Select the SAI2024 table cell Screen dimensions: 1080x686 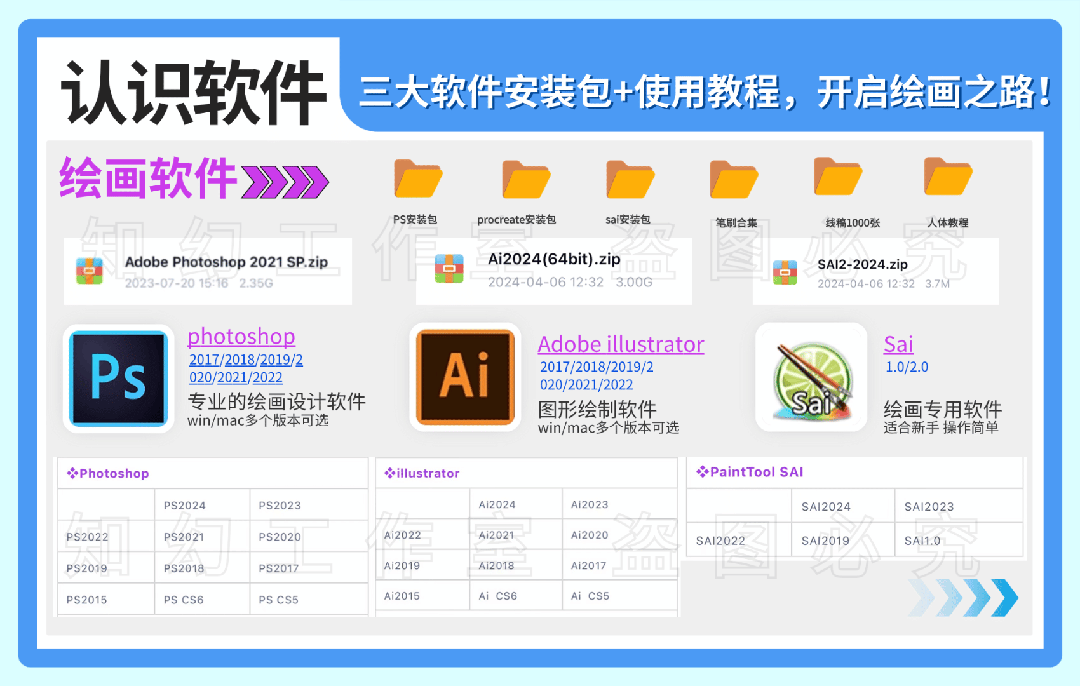(843, 506)
